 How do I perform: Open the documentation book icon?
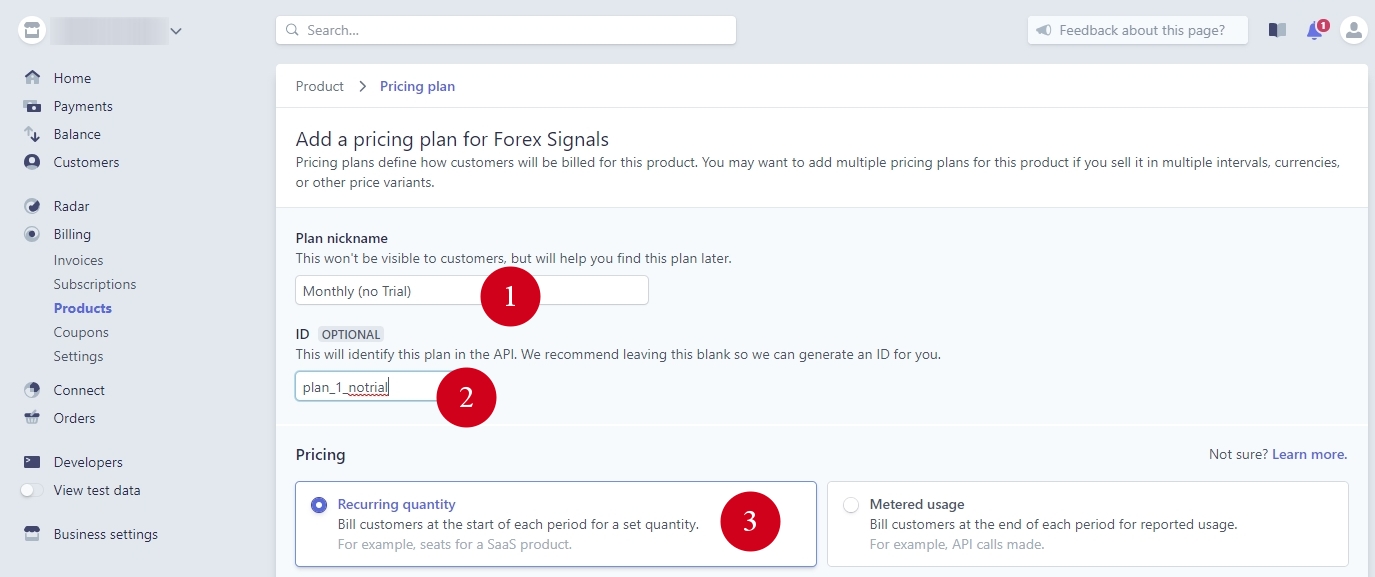pos(1276,30)
